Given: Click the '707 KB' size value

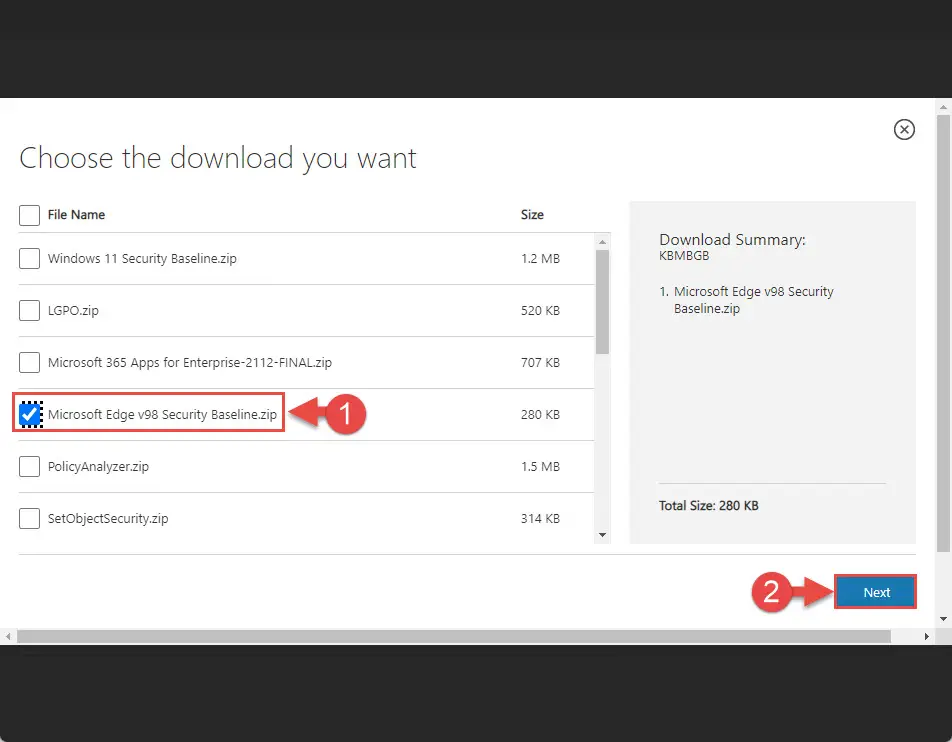Looking at the screenshot, I should (540, 362).
